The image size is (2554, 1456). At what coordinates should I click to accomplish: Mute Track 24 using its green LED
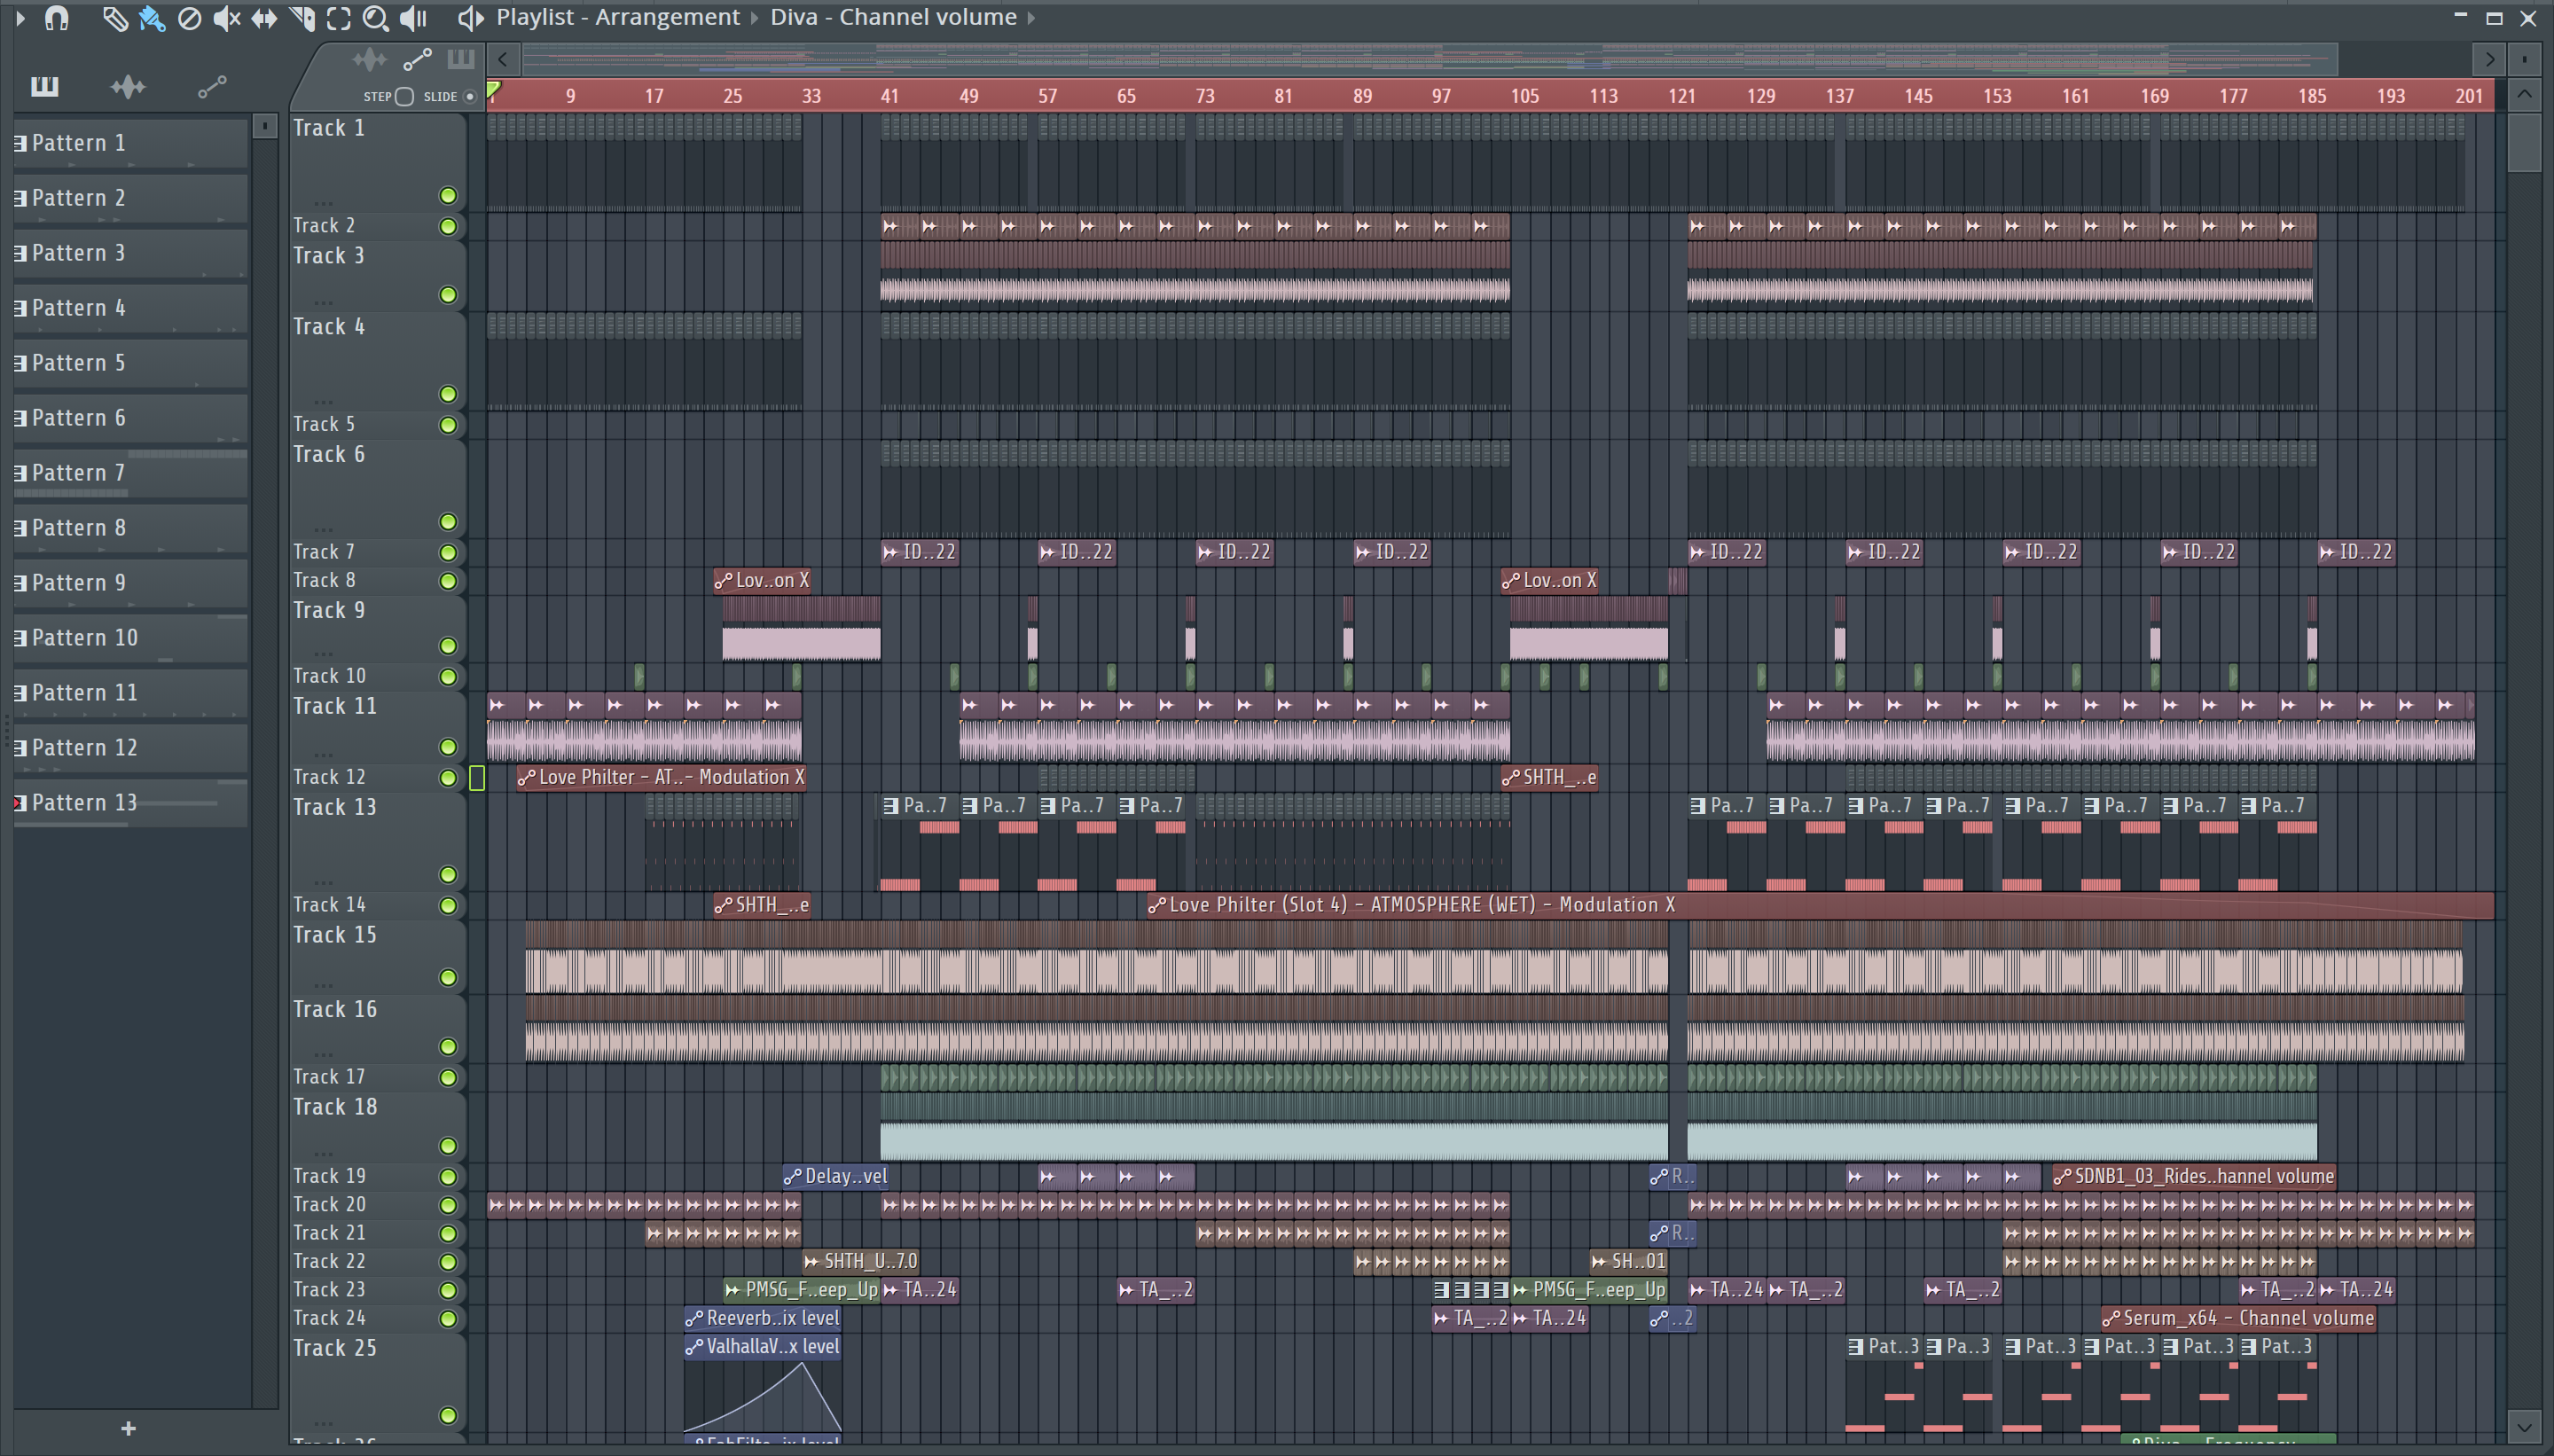(x=448, y=1318)
